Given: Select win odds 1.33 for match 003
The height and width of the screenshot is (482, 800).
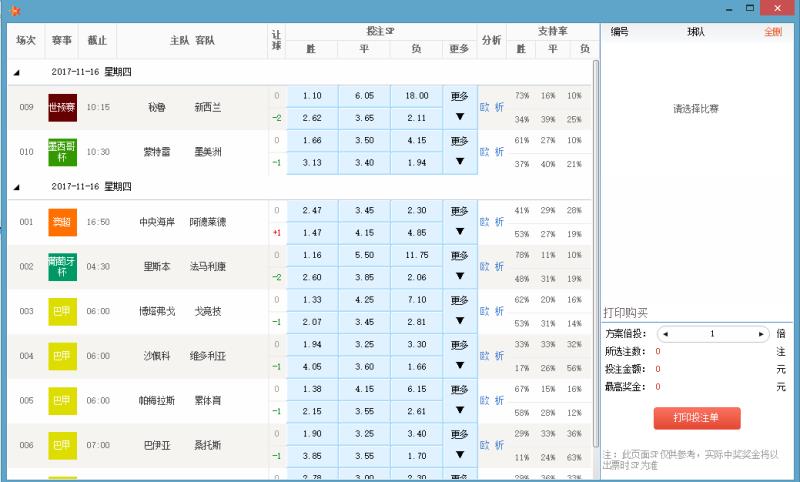Looking at the screenshot, I should (312, 300).
